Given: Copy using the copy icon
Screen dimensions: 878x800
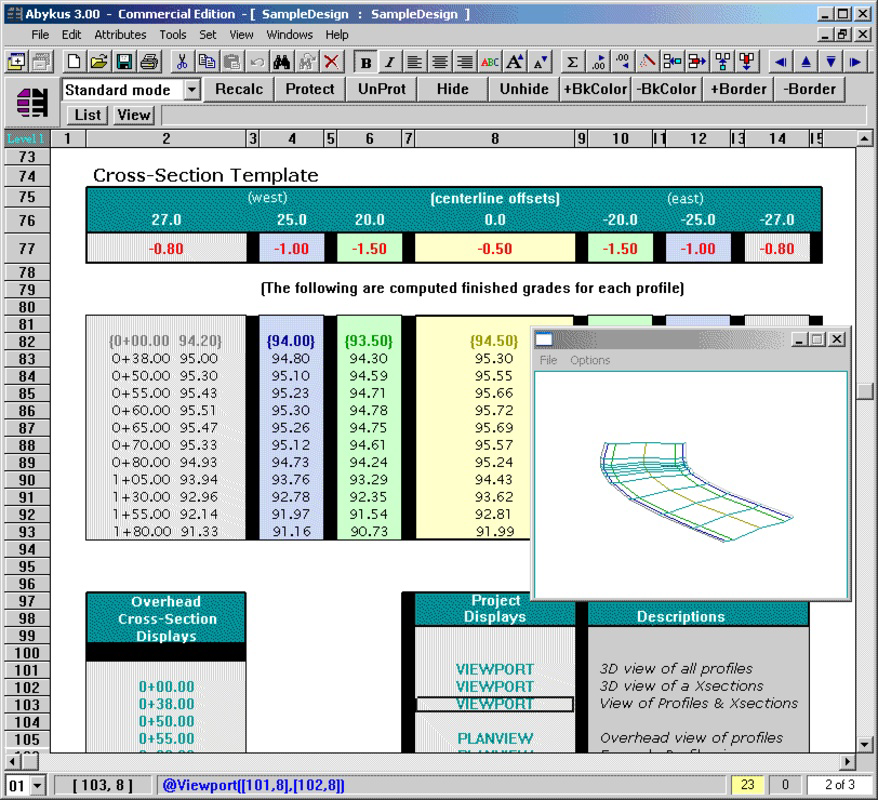Looking at the screenshot, I should (207, 62).
